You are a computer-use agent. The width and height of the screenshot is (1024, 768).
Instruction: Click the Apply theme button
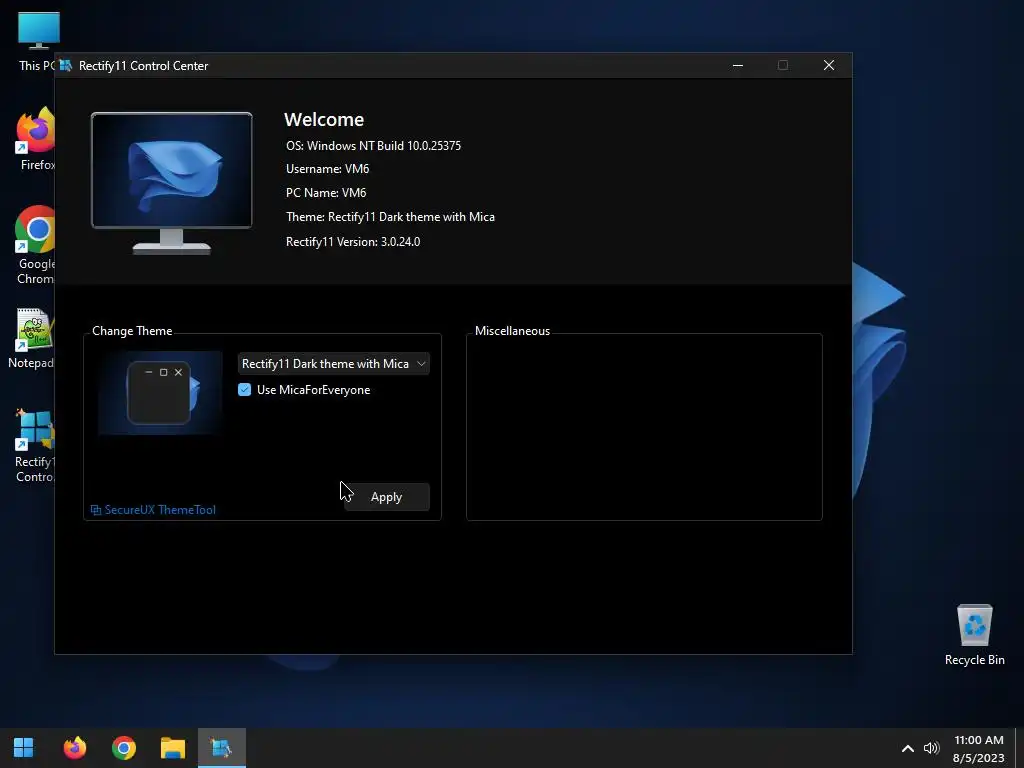point(387,497)
